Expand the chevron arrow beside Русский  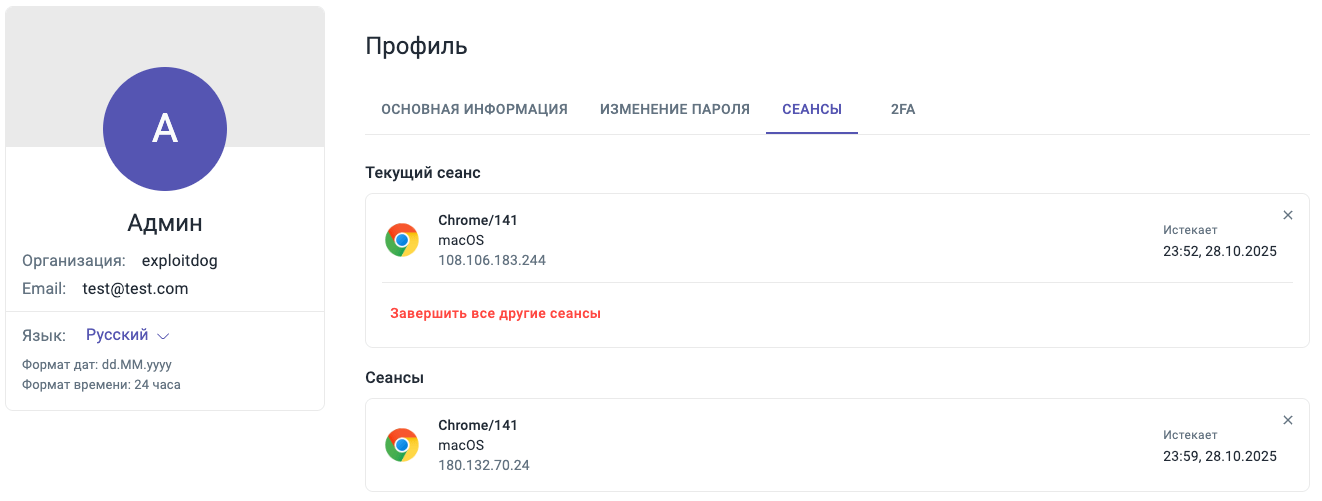point(164,336)
